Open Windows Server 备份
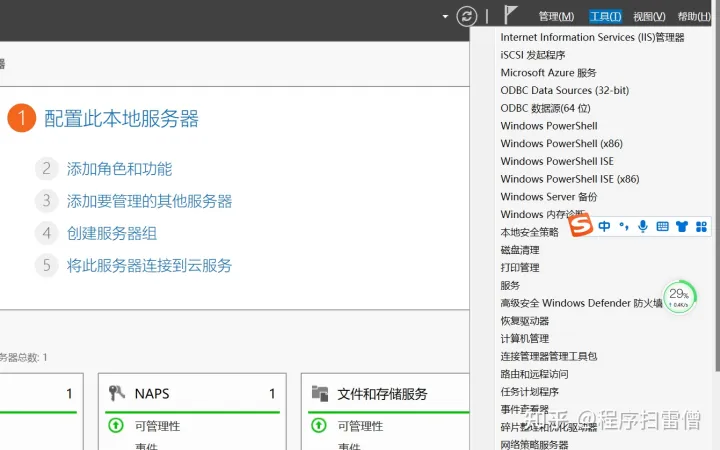The image size is (720, 450). click(549, 197)
